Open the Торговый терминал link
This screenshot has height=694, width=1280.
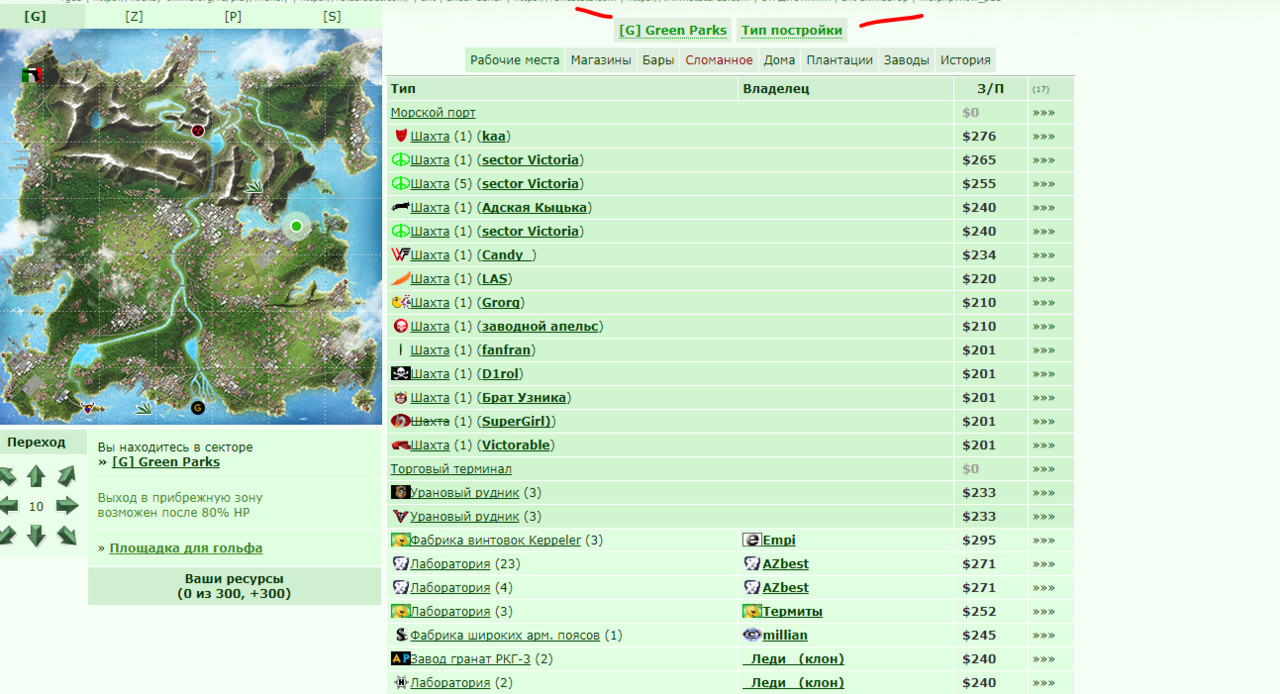click(x=451, y=469)
